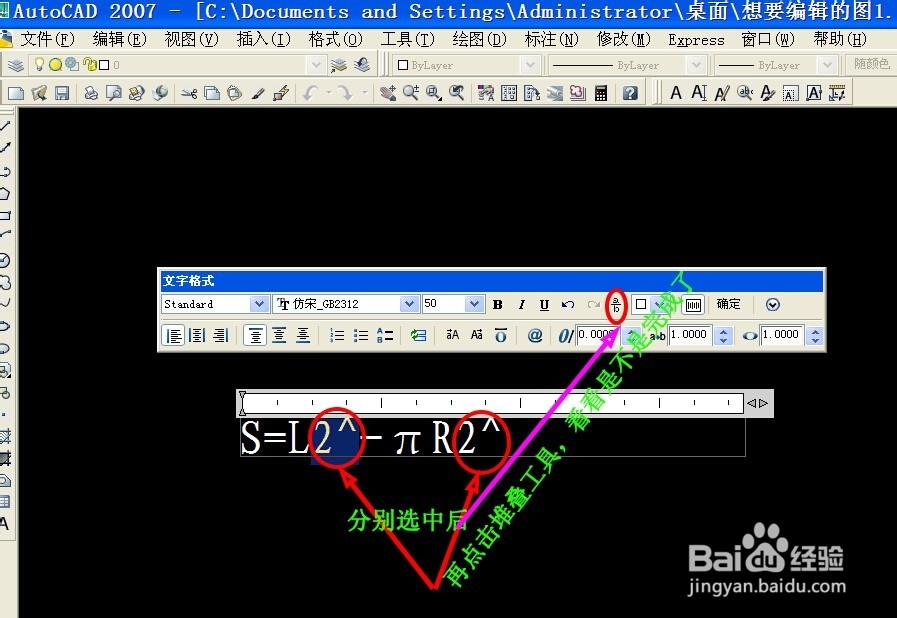Click the width factor 1.0000 field
897x618 pixels.
tap(781, 335)
